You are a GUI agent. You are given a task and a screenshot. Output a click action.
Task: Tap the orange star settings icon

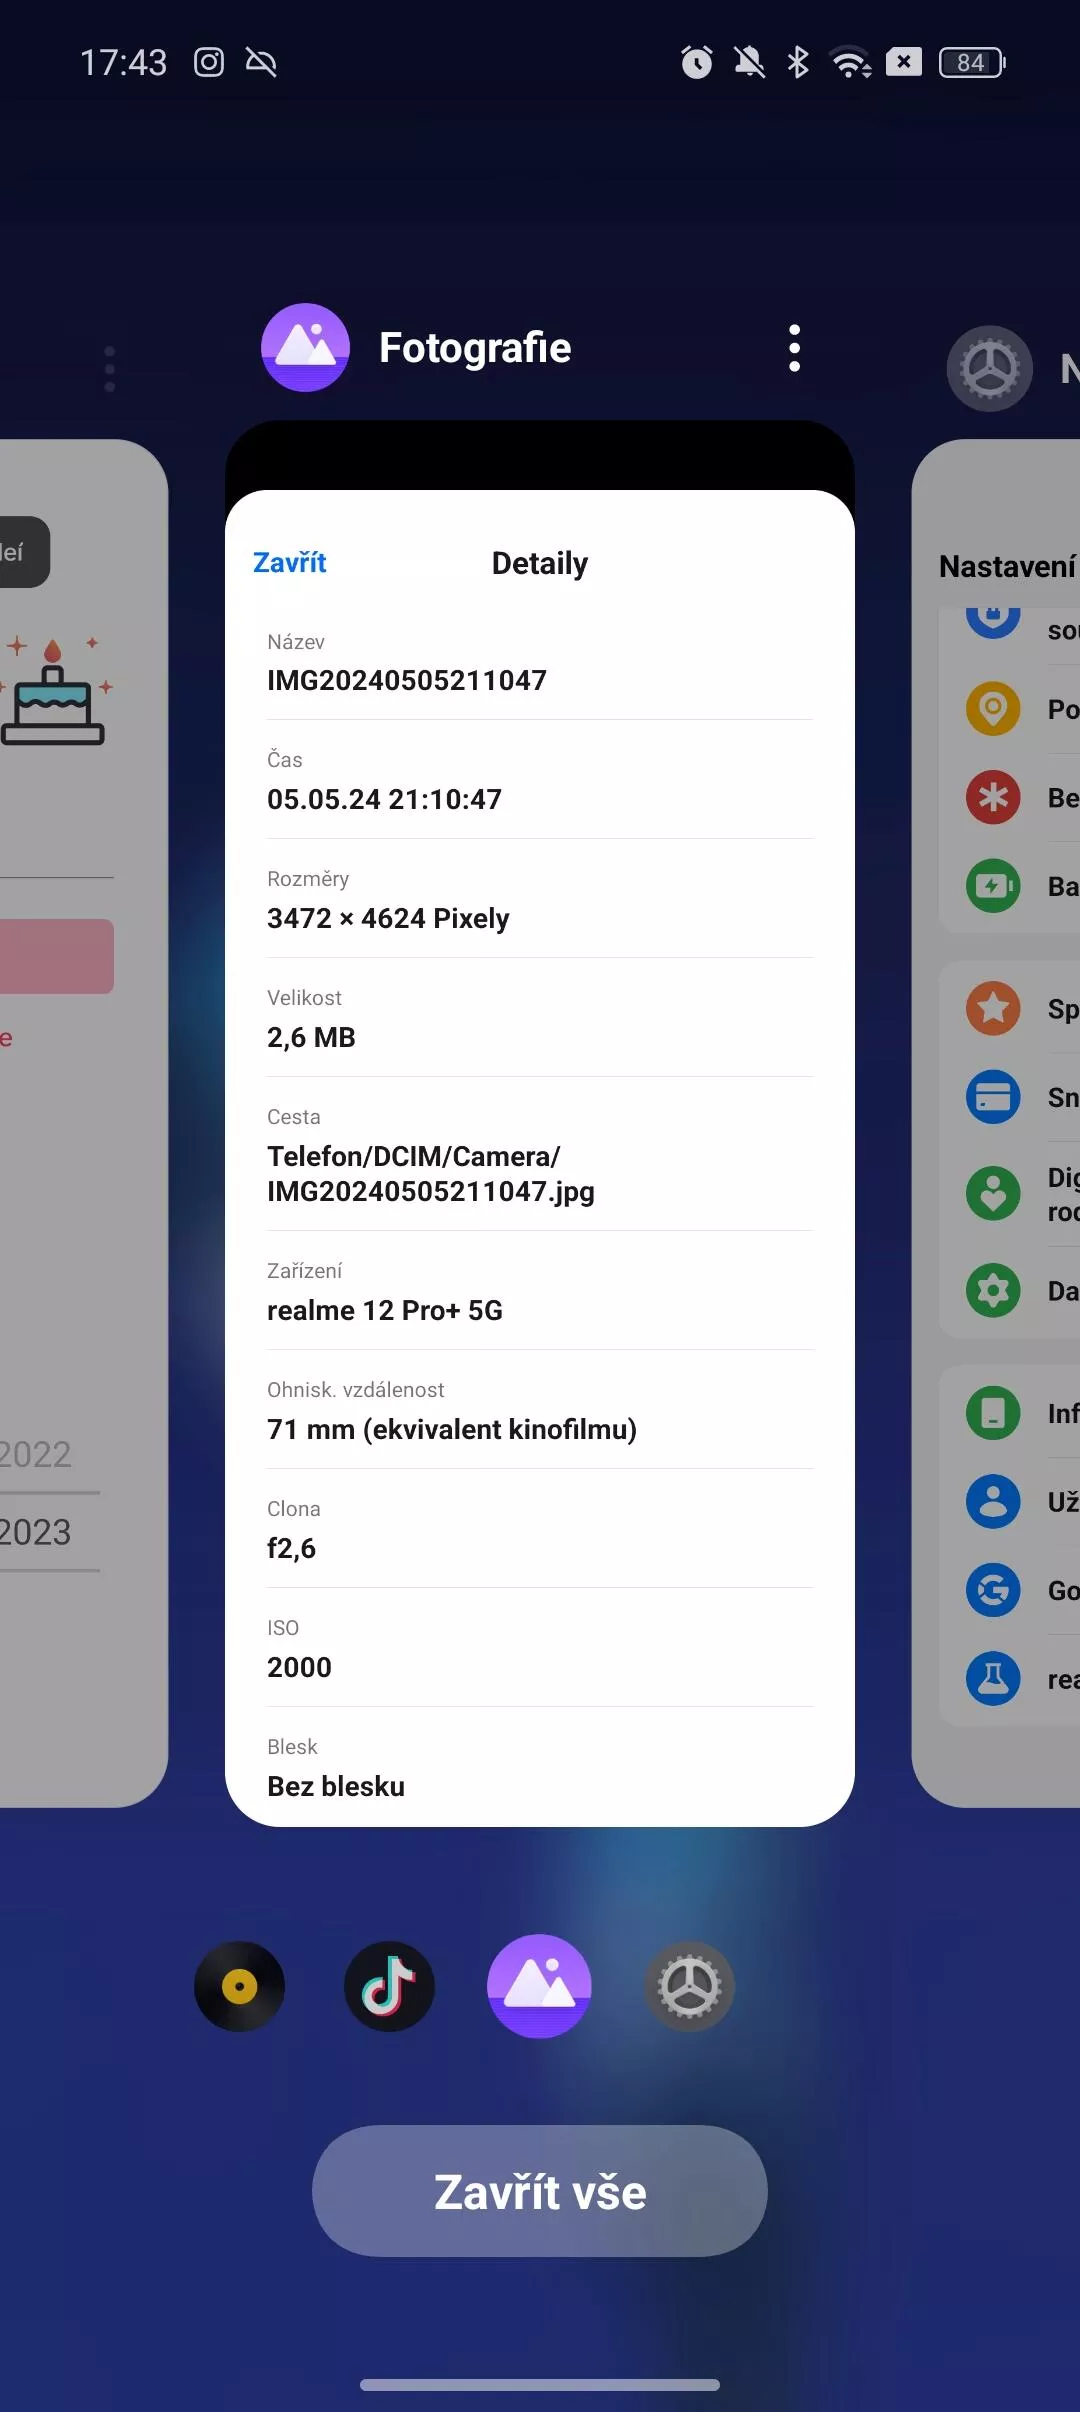993,1008
